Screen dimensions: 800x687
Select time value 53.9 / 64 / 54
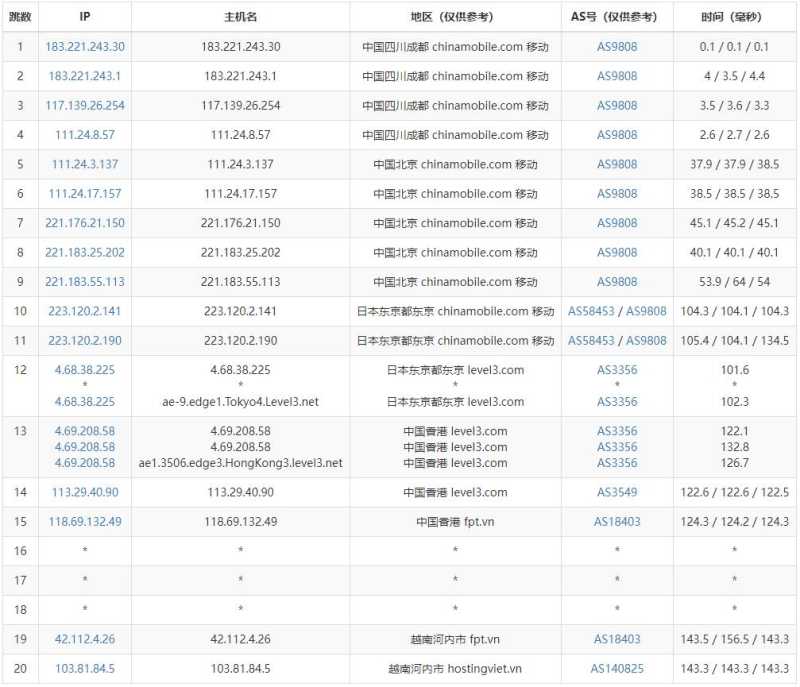pyautogui.click(x=734, y=282)
